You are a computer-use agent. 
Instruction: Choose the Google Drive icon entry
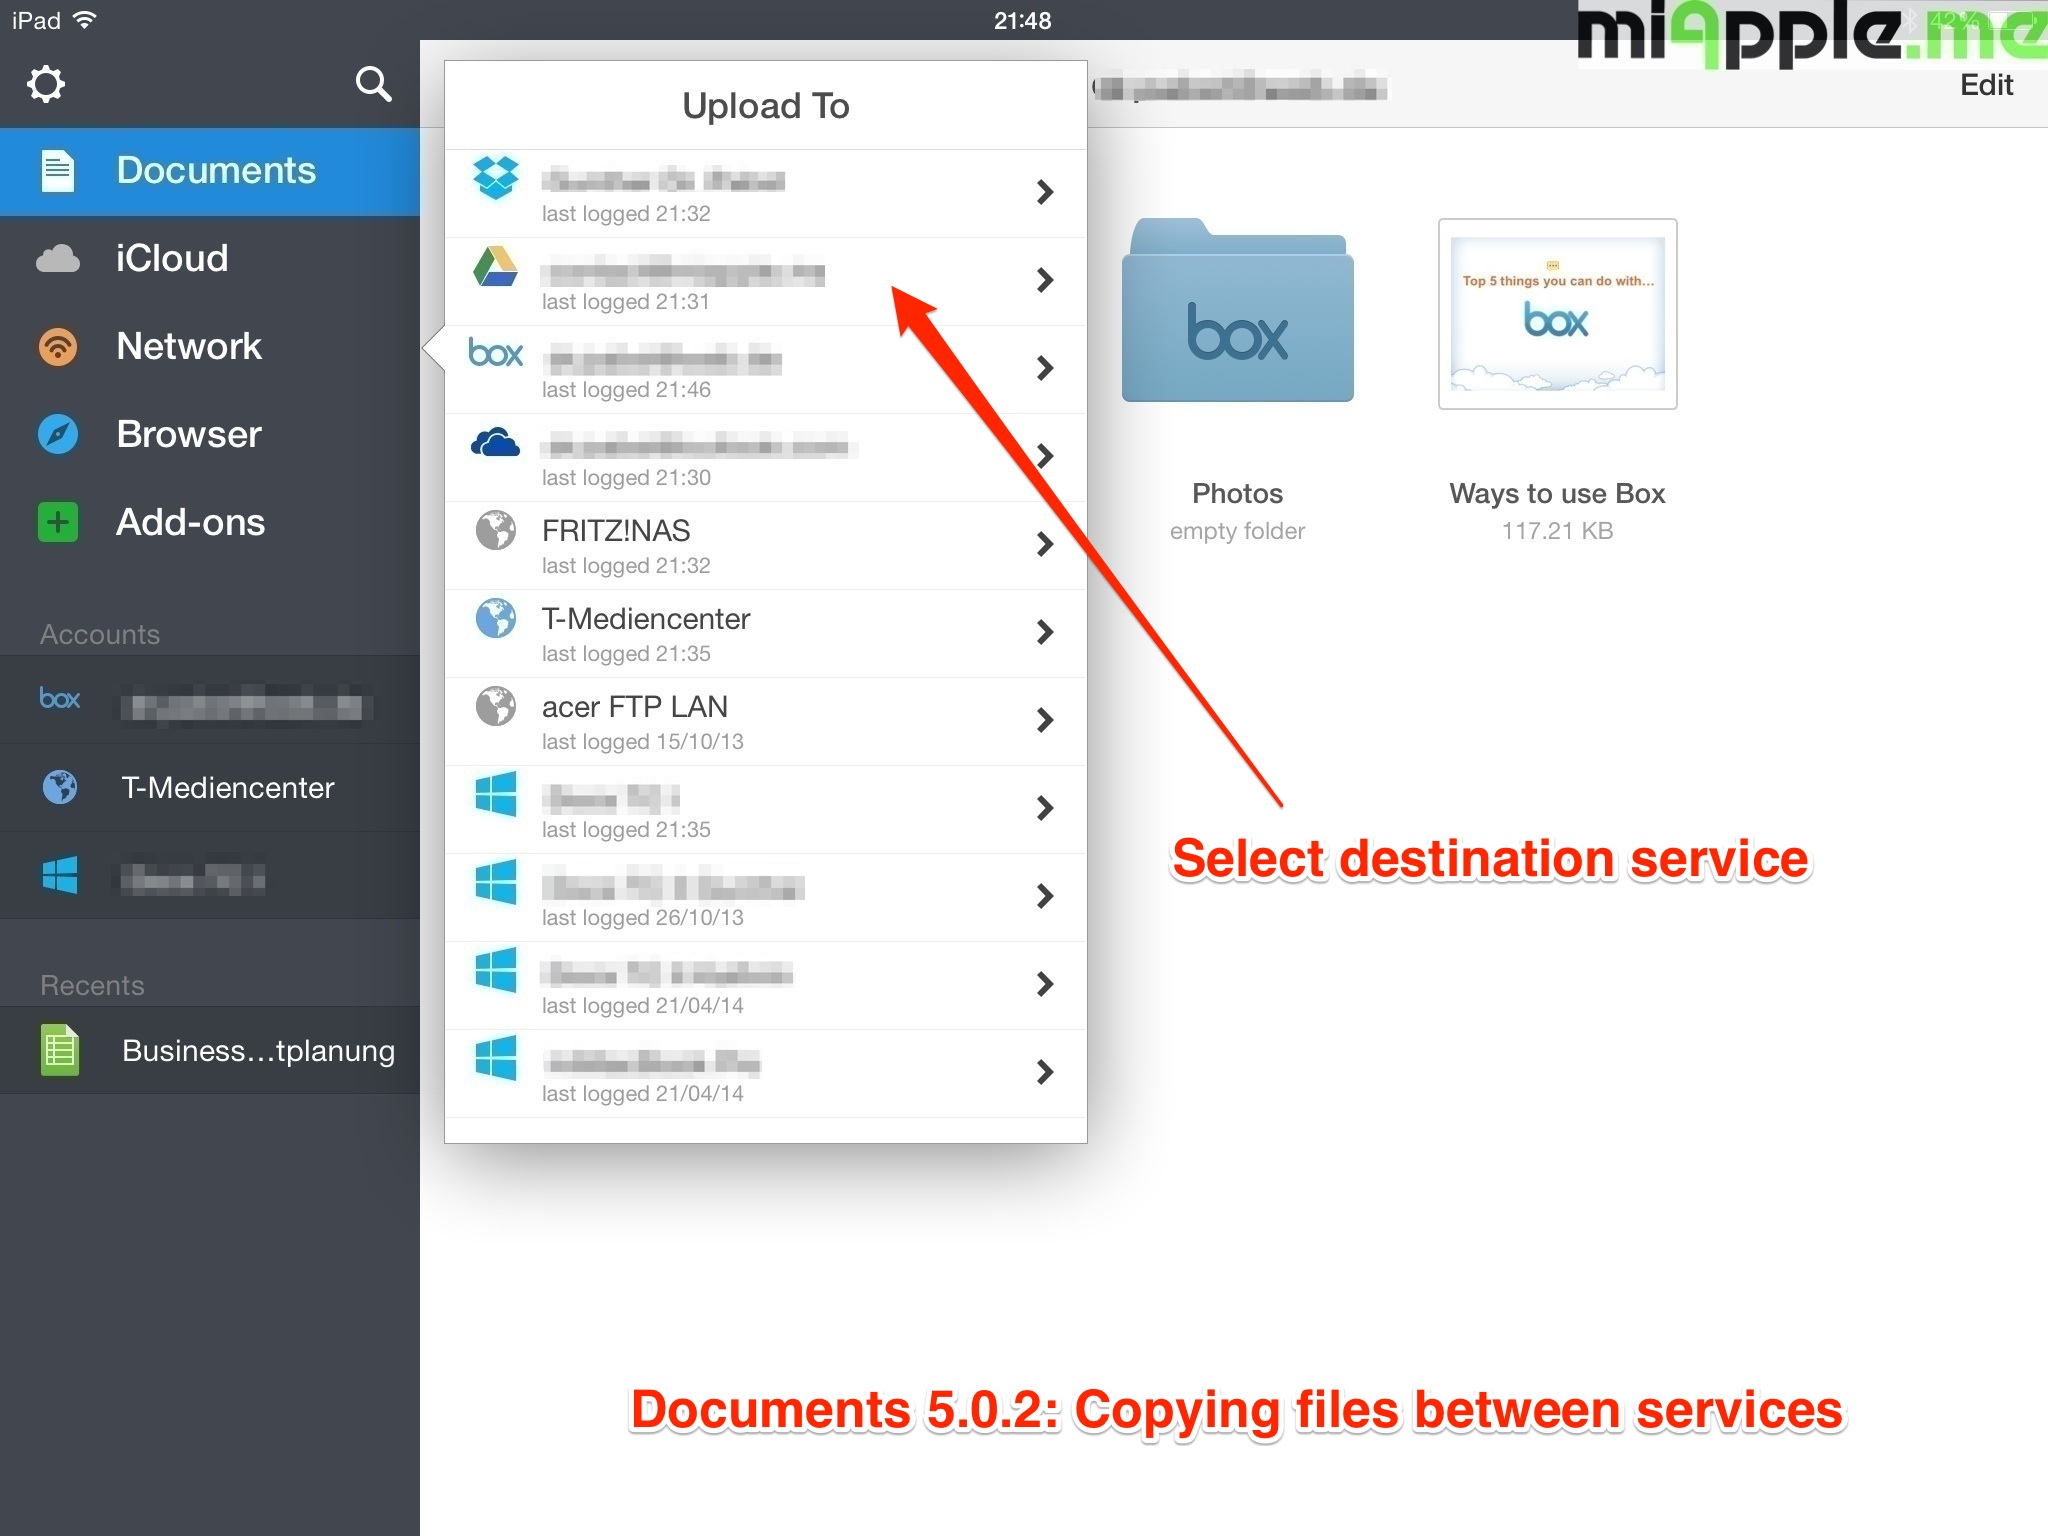[496, 266]
